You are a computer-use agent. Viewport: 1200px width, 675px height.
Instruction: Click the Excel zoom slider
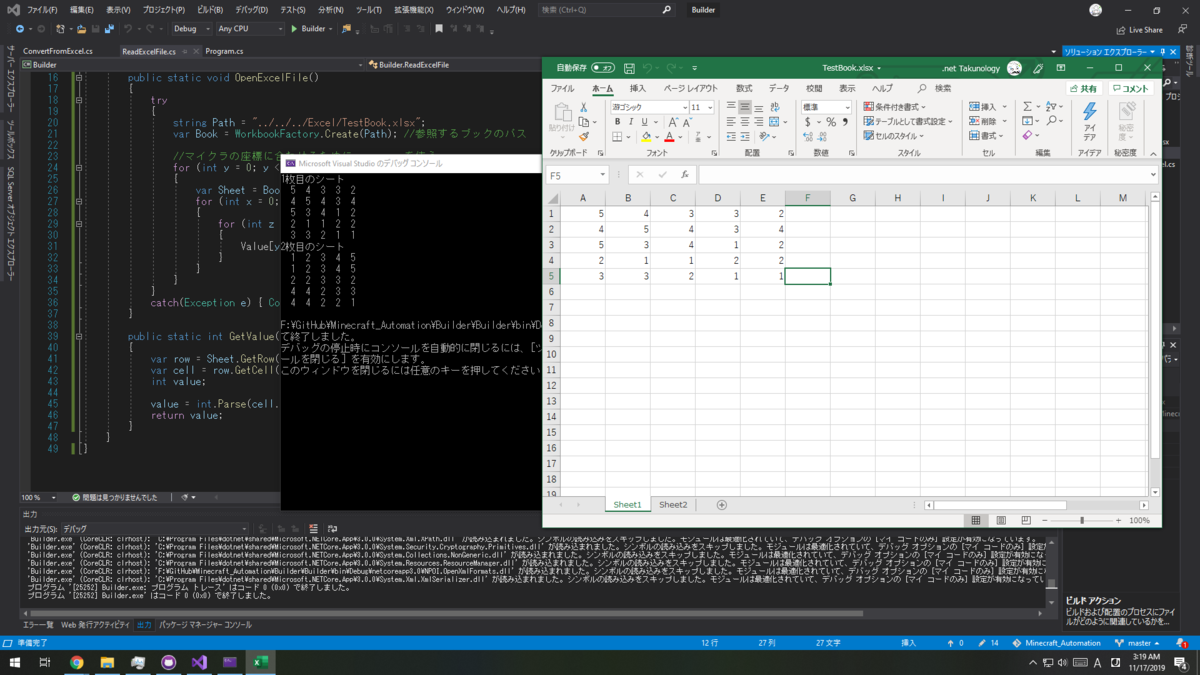click(x=1081, y=521)
